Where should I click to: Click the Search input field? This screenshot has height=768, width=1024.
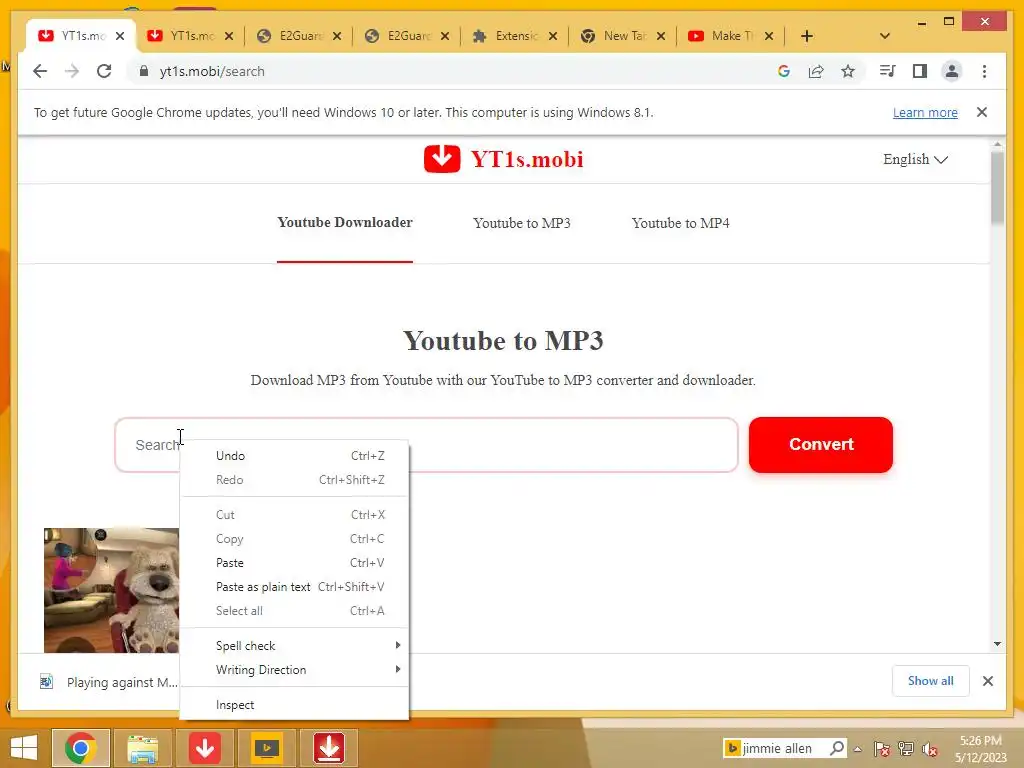(426, 445)
